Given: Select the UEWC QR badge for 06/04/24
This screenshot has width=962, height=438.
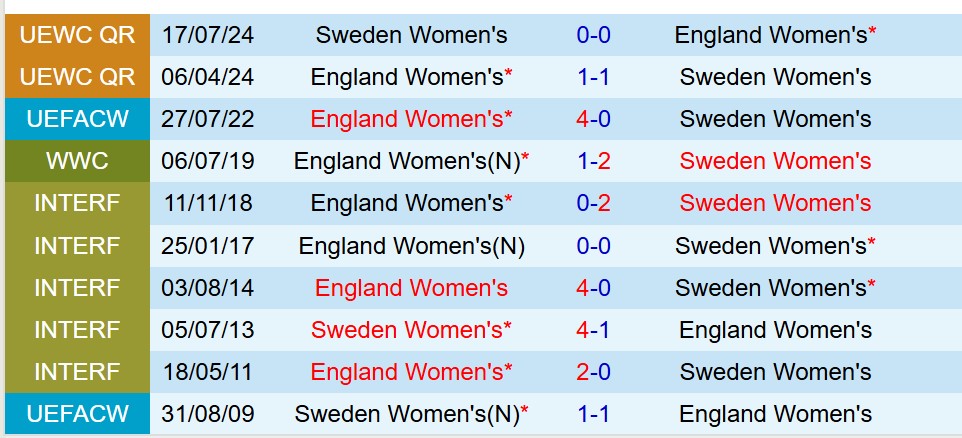Looking at the screenshot, I should click(x=77, y=77).
